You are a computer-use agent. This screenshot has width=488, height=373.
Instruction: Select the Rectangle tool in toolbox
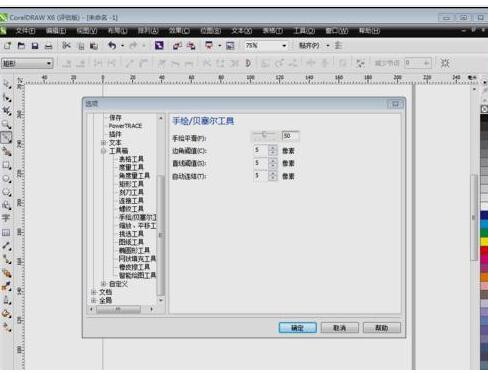tap(7, 165)
